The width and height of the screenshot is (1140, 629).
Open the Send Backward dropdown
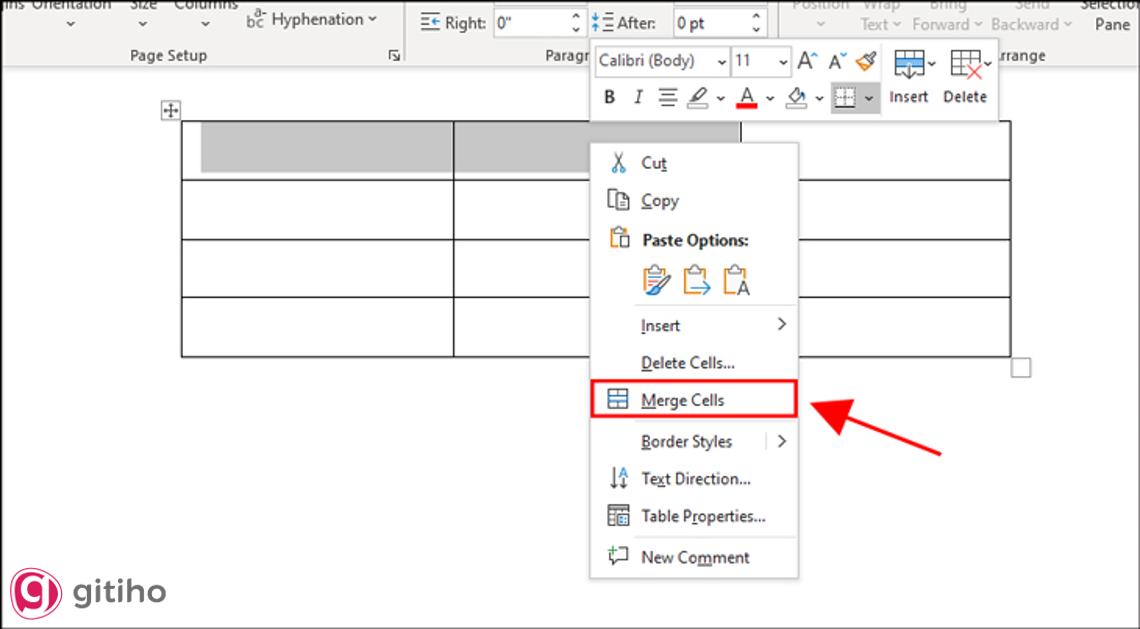tap(1031, 15)
